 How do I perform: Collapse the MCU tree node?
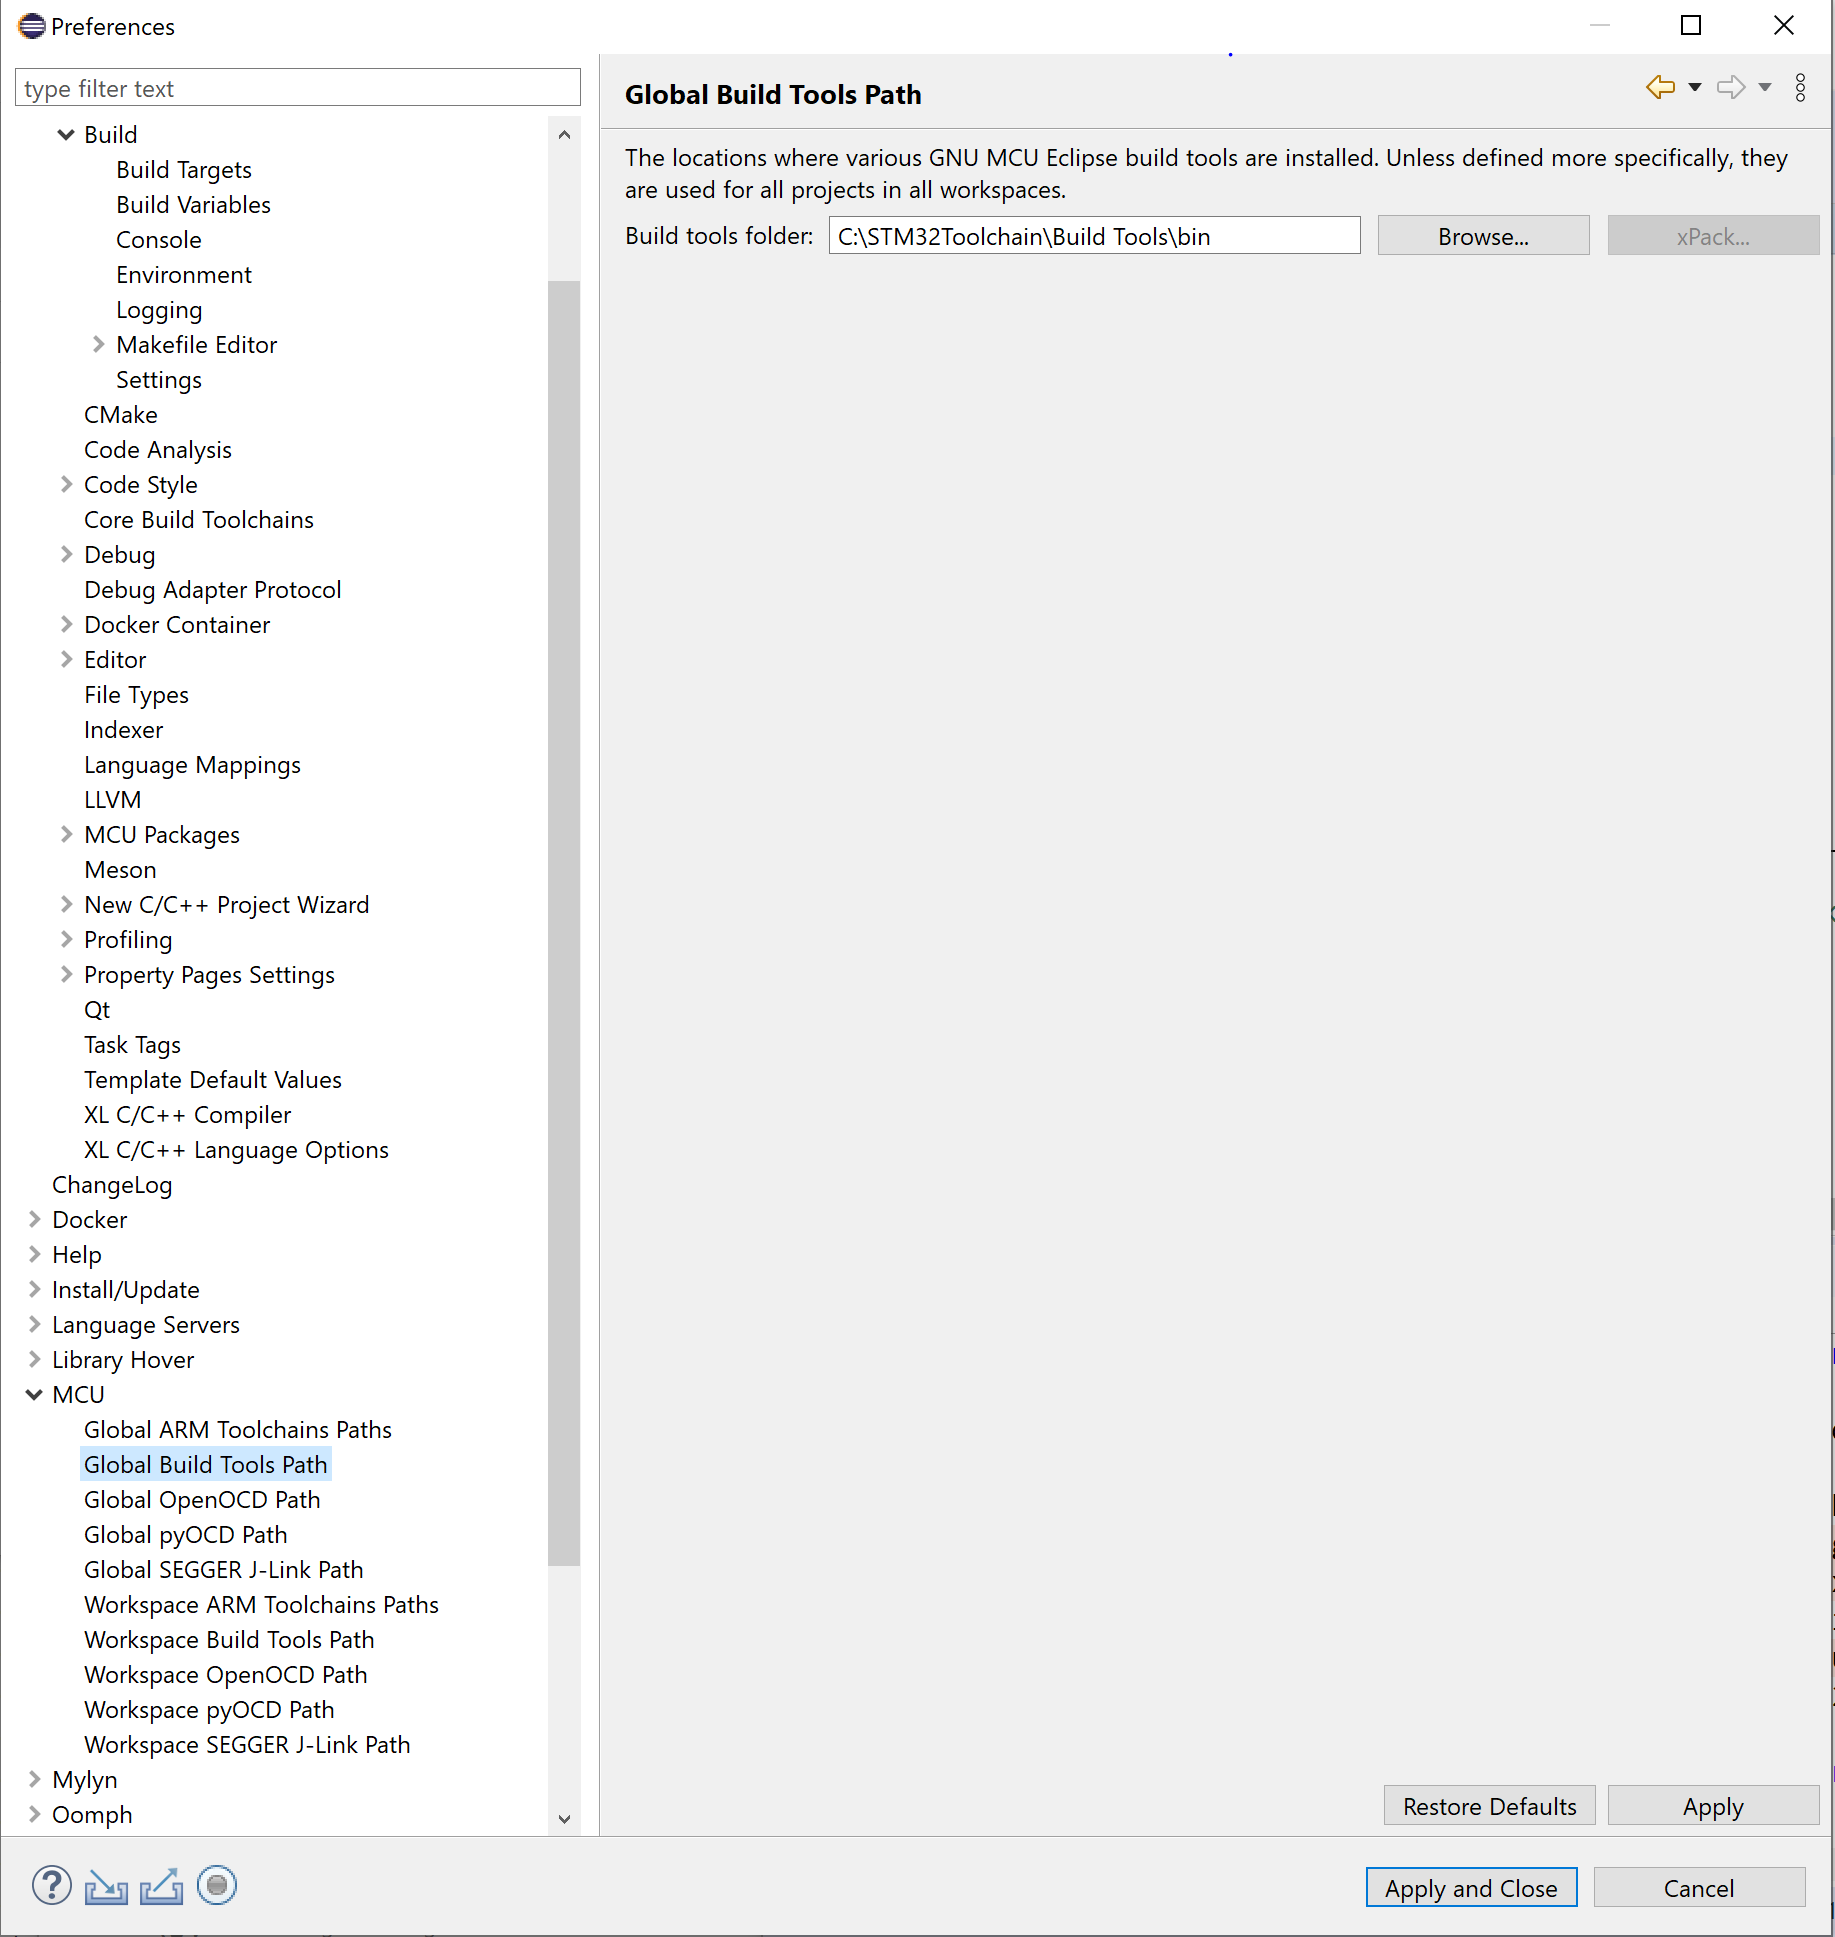[x=34, y=1394]
